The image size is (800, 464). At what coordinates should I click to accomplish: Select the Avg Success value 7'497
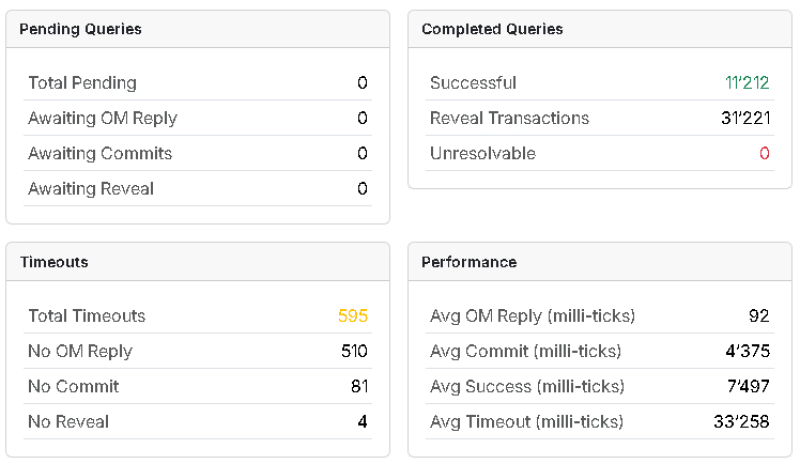[748, 386]
